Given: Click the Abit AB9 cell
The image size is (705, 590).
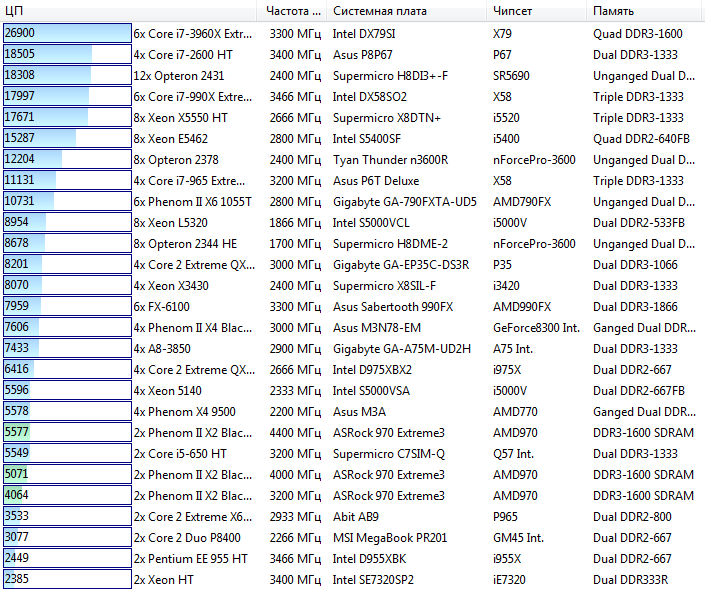Looking at the screenshot, I should [356, 517].
